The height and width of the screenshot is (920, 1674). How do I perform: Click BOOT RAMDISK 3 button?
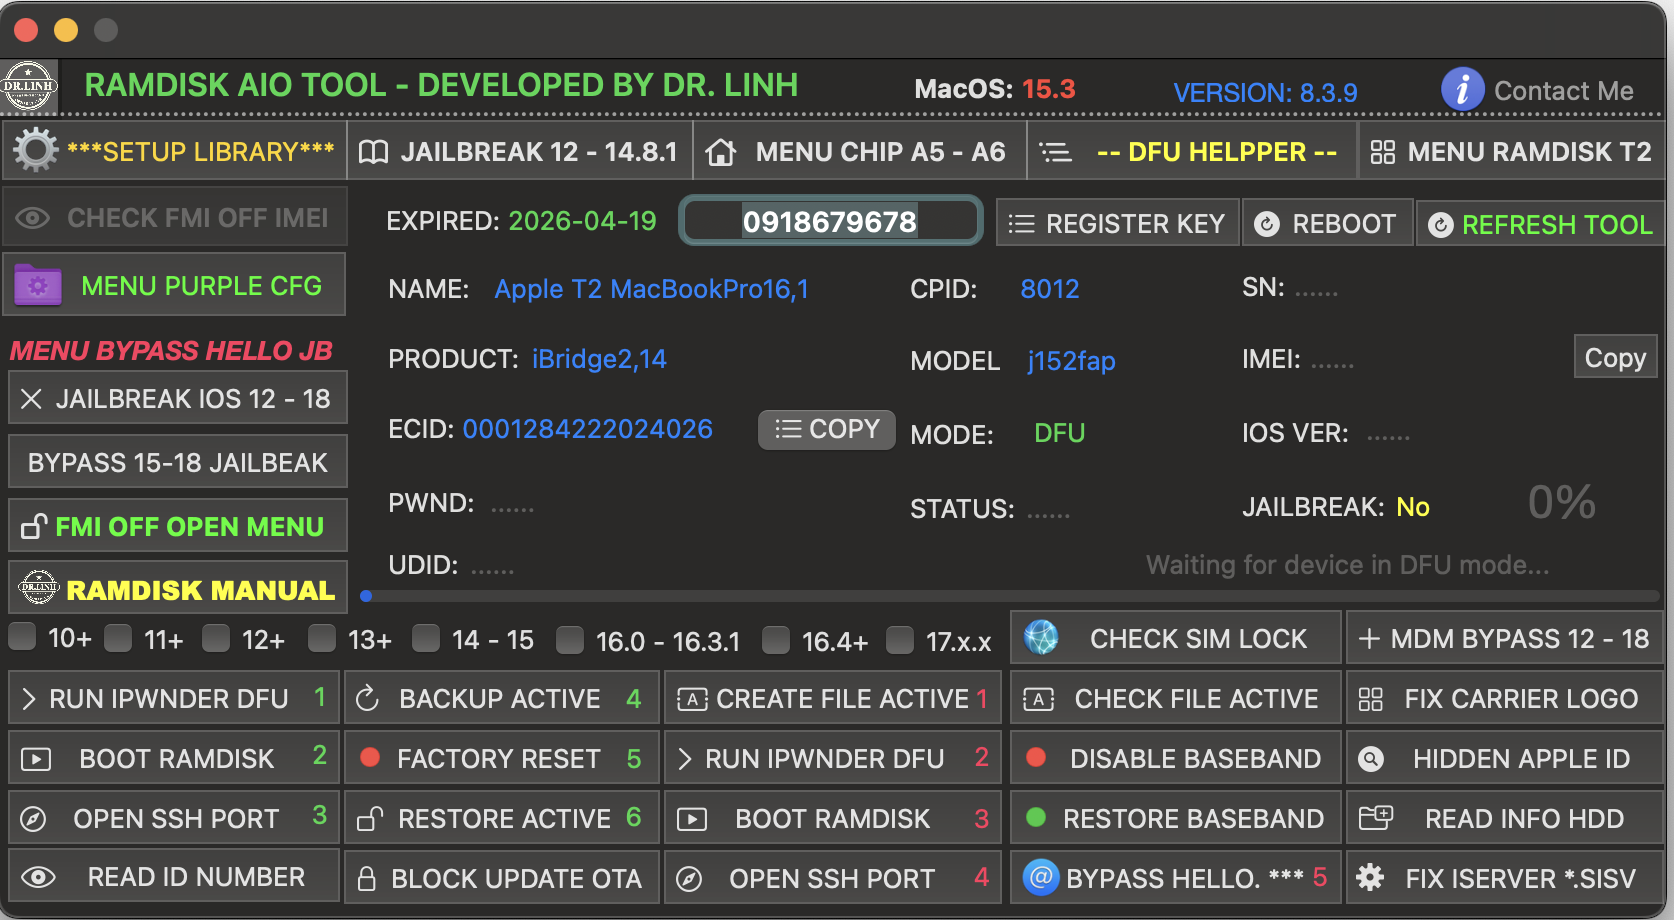tap(833, 818)
